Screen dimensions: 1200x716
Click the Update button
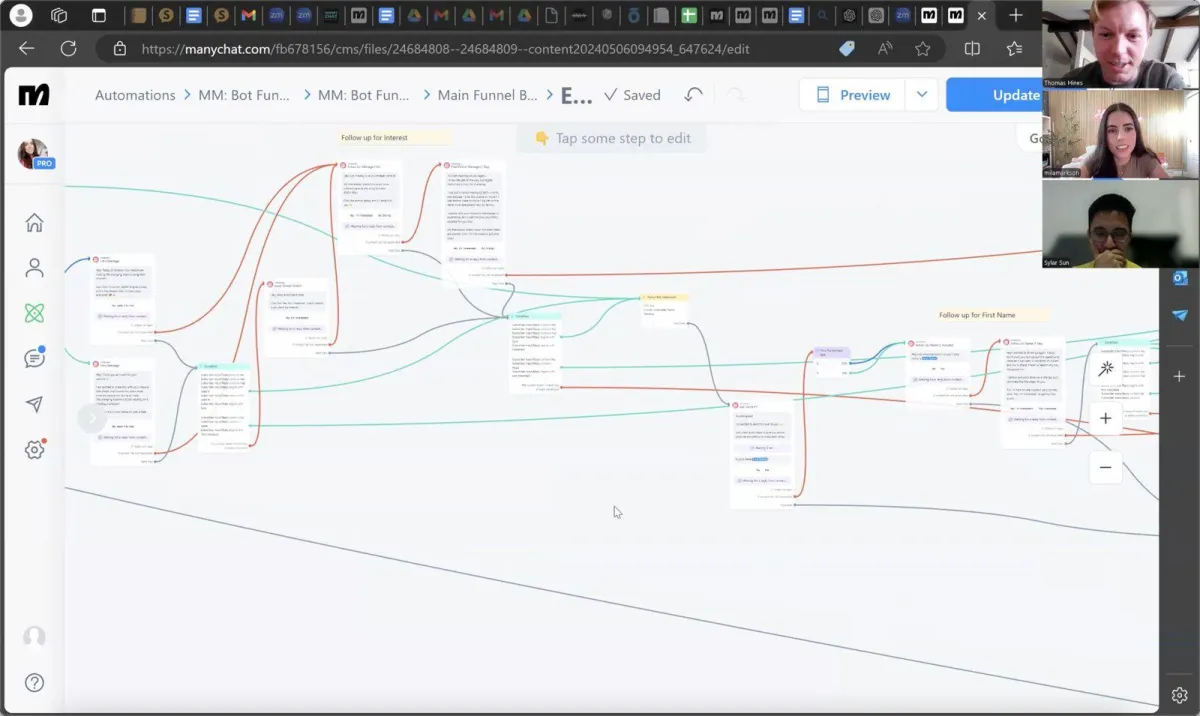[996, 95]
